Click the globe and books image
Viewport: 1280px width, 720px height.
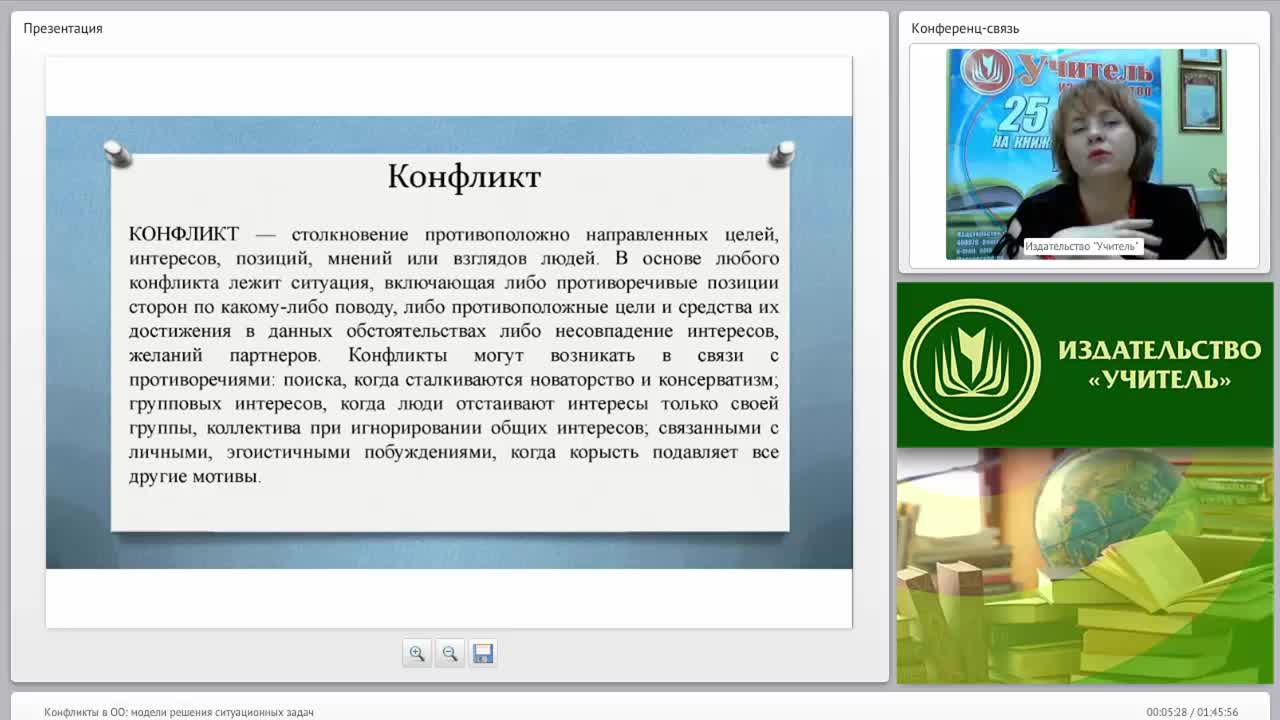coord(1085,566)
